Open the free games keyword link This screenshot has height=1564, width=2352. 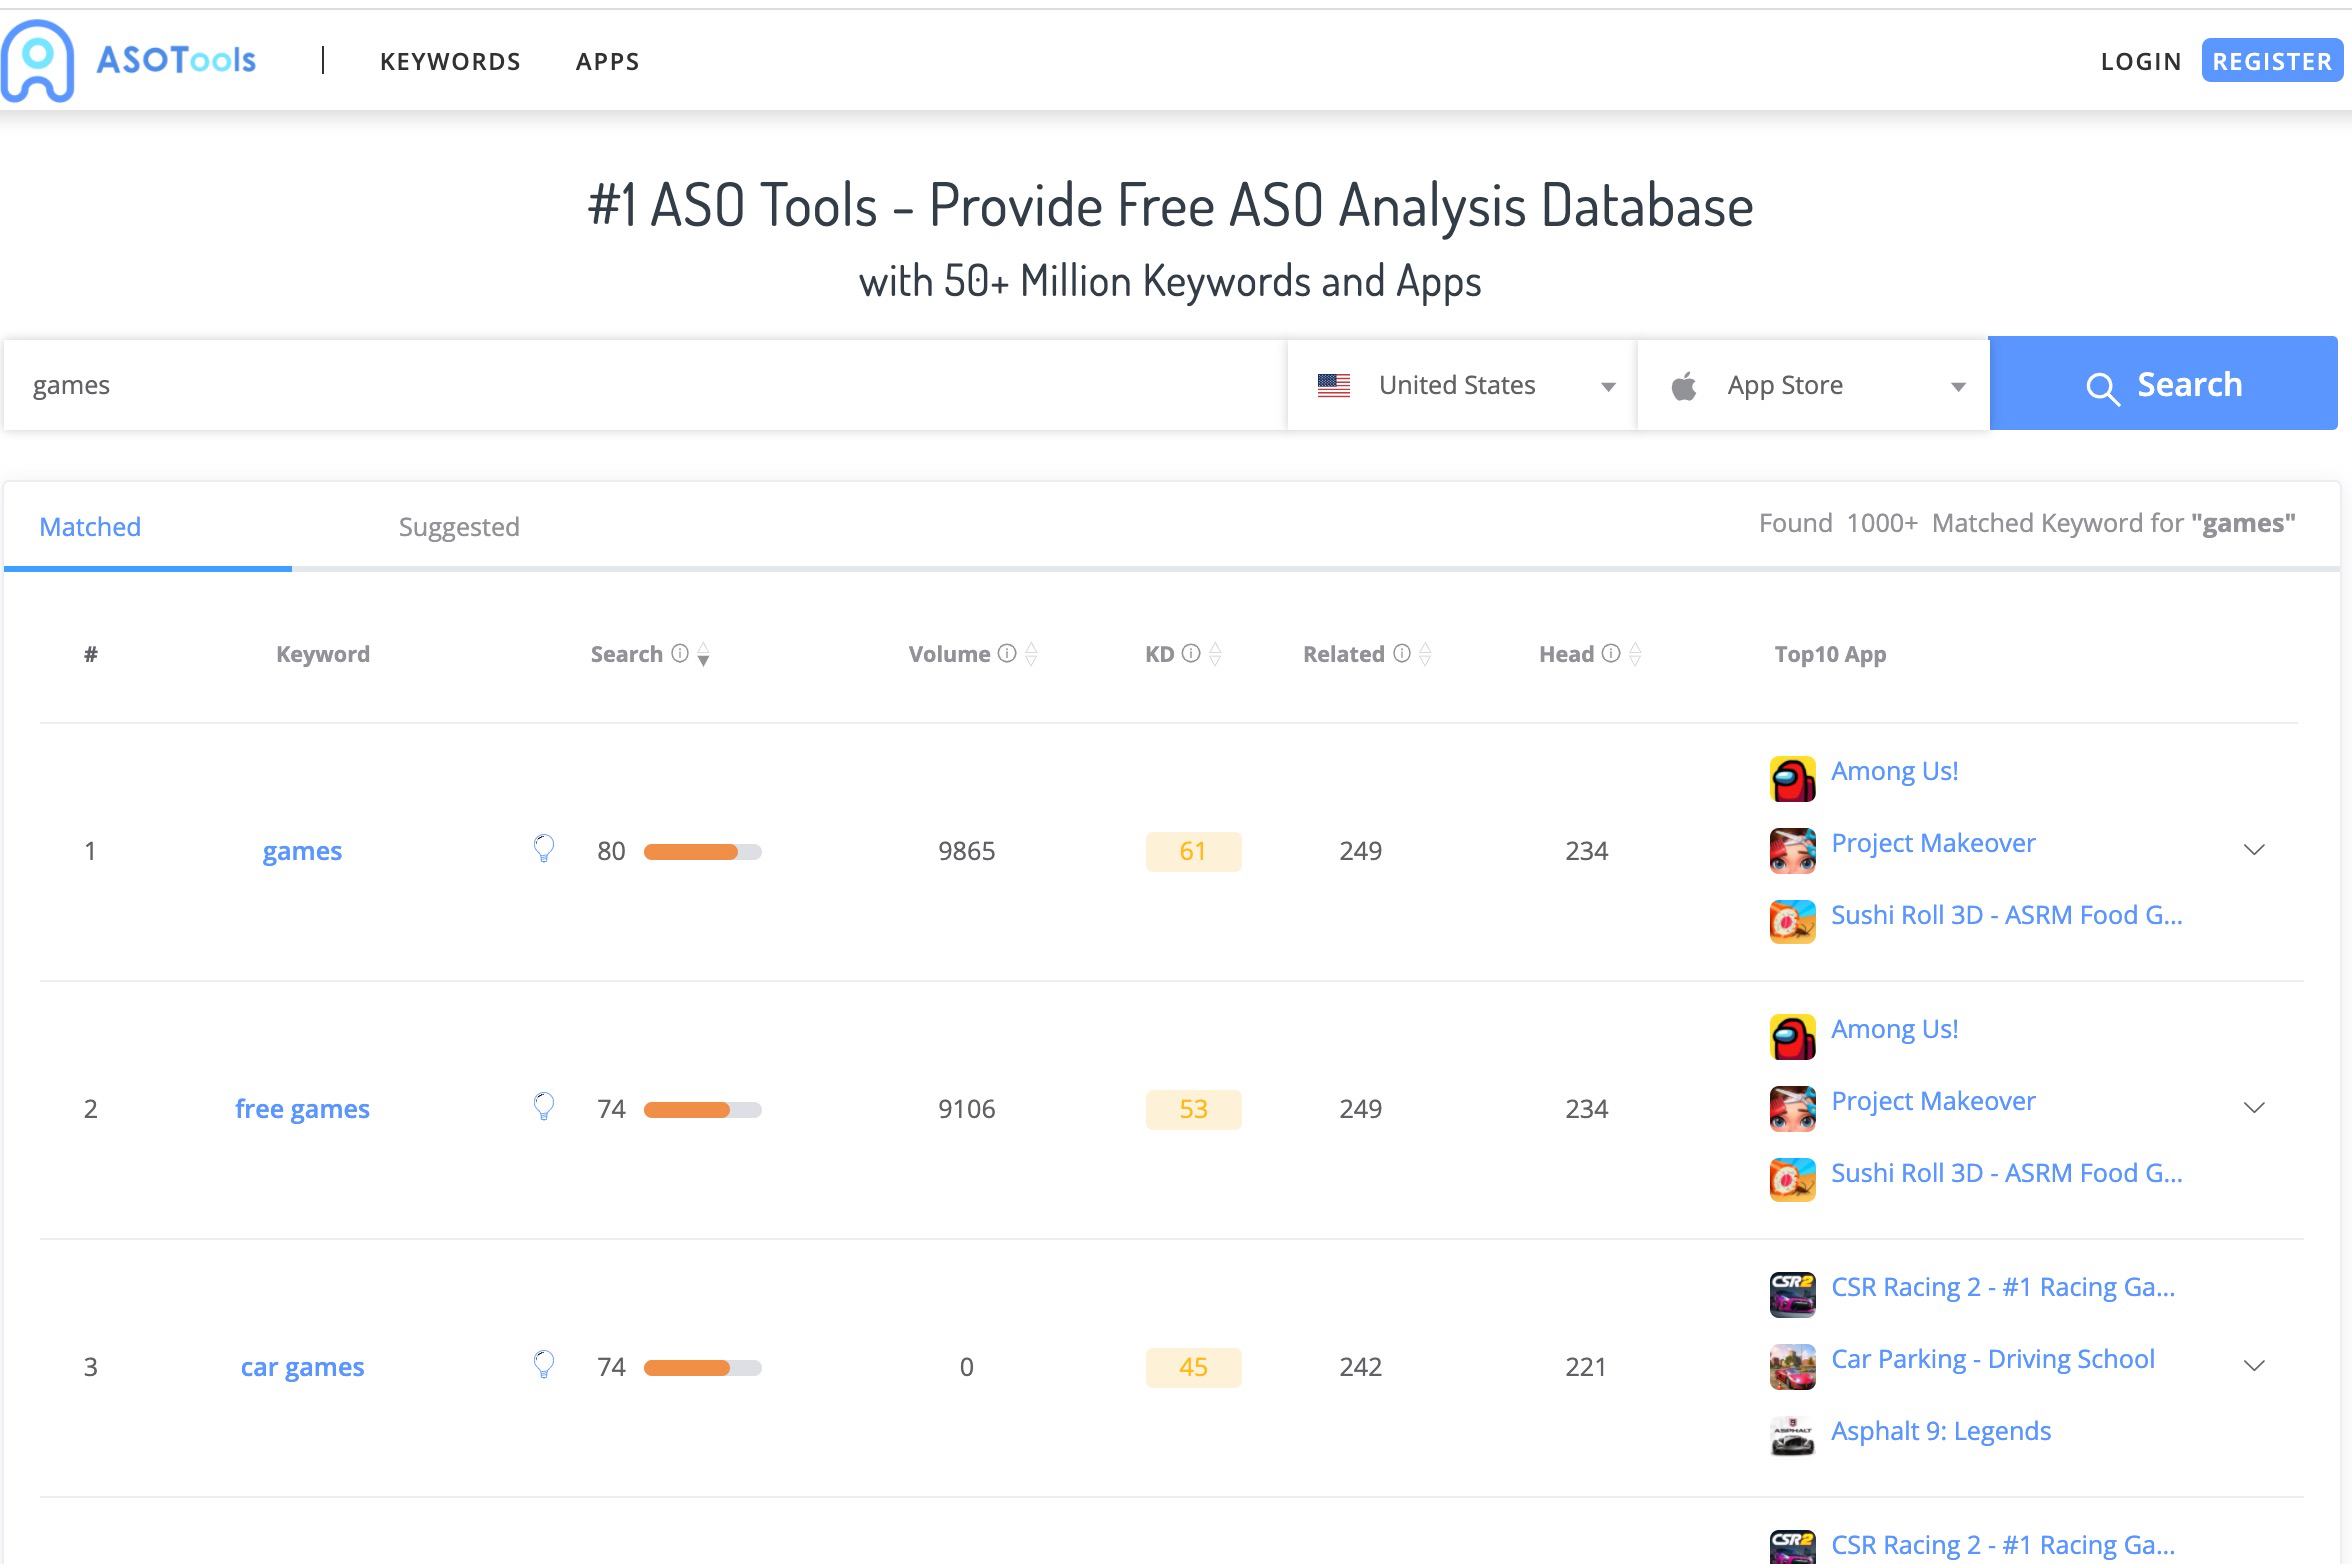pyautogui.click(x=302, y=1109)
